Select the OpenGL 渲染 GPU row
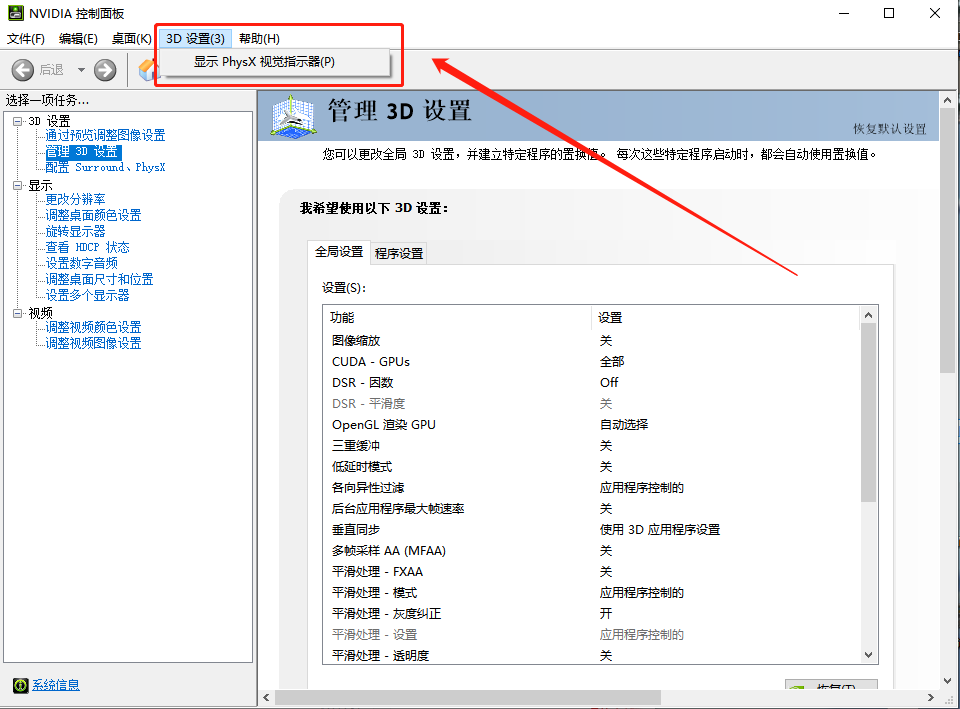The width and height of the screenshot is (960, 709). (591, 425)
